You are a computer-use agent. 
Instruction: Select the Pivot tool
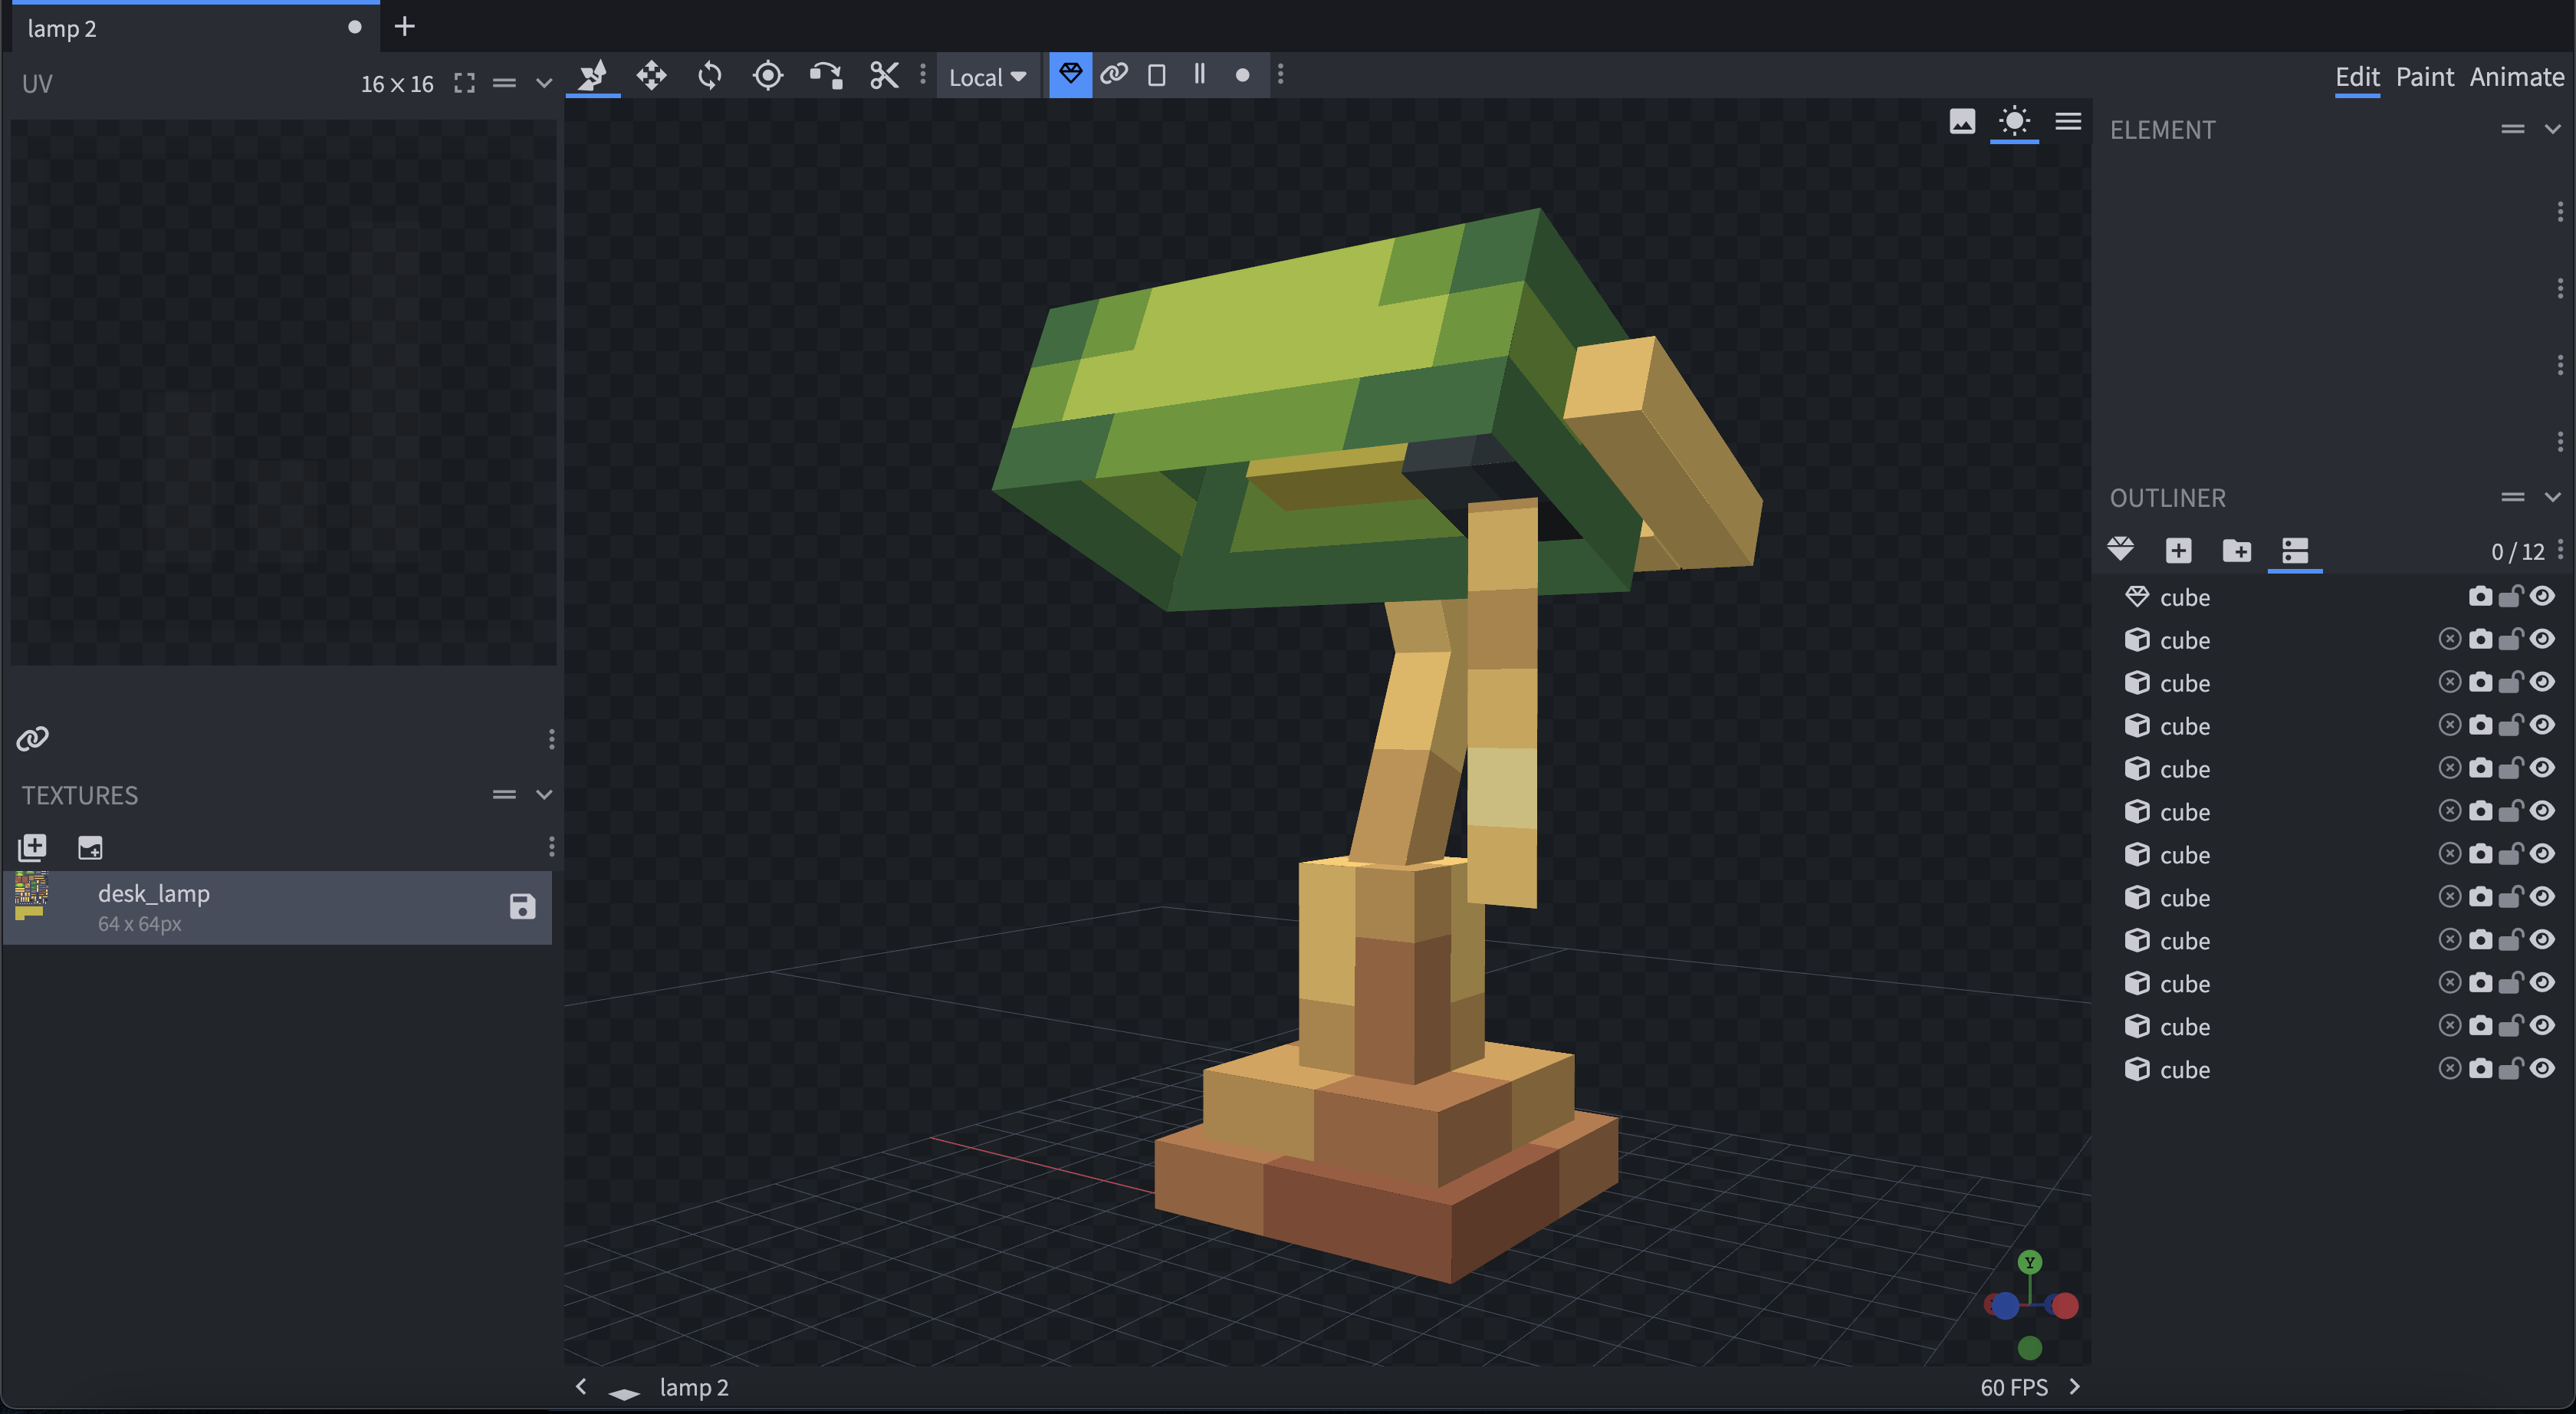click(768, 75)
